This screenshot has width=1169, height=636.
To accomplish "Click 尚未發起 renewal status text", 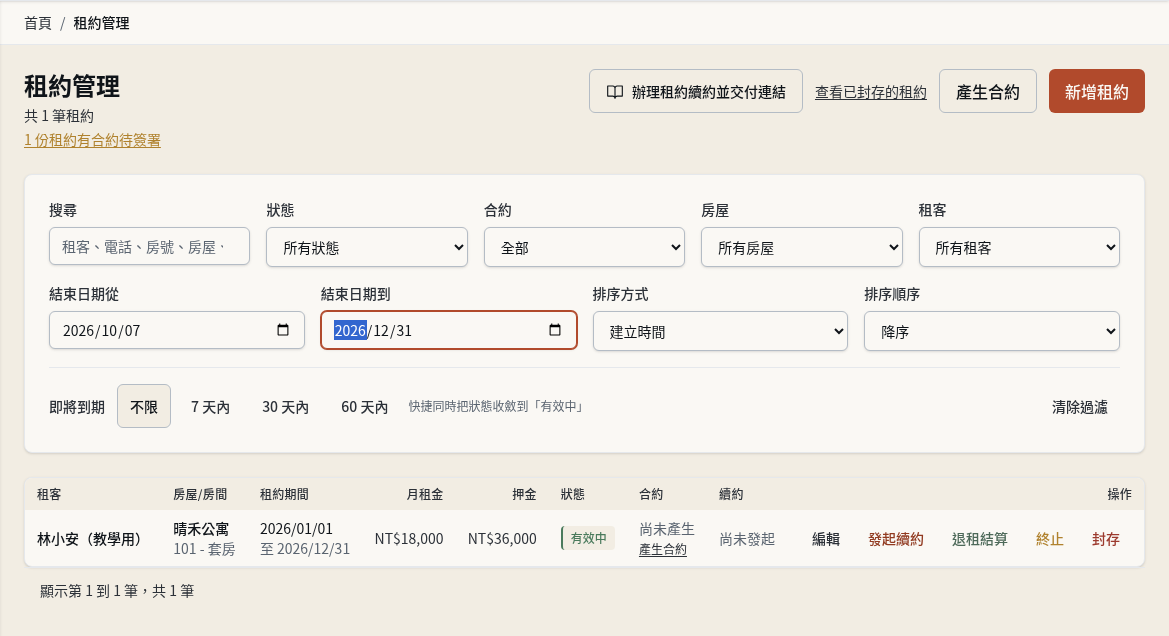I will click(747, 539).
